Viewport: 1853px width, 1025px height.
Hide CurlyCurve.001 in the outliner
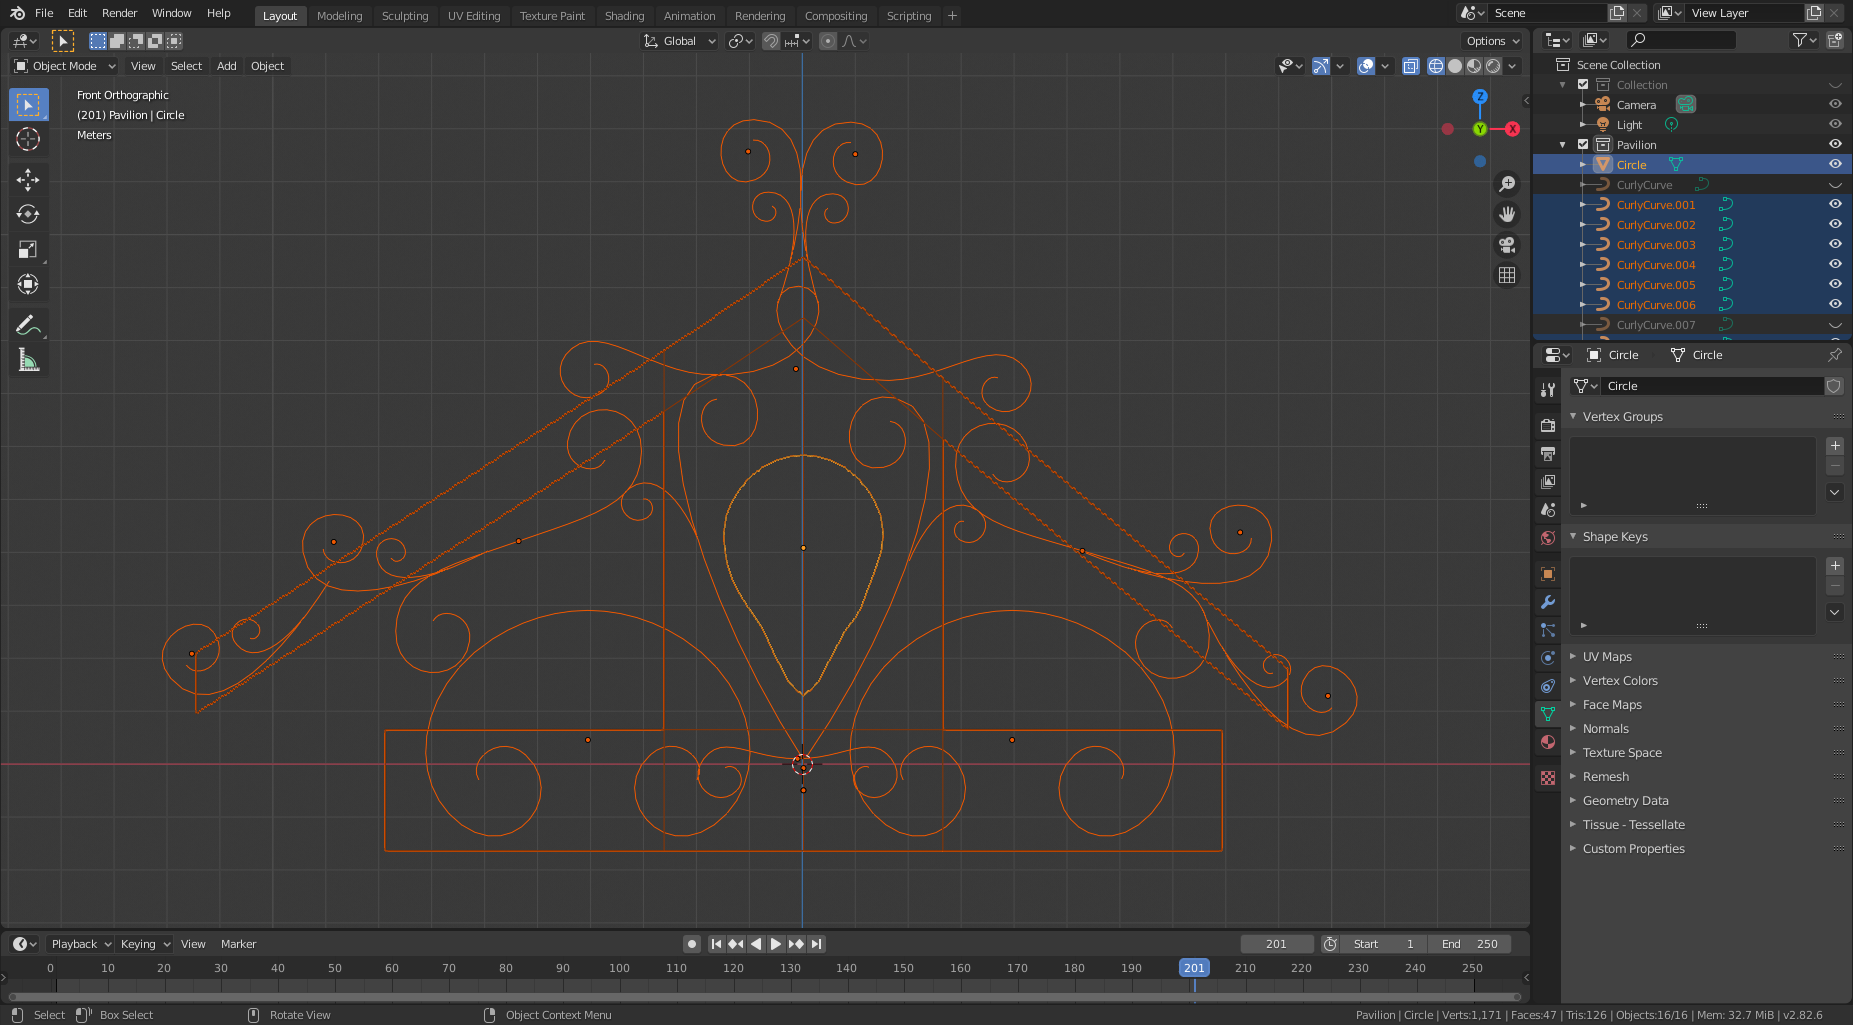click(1835, 204)
